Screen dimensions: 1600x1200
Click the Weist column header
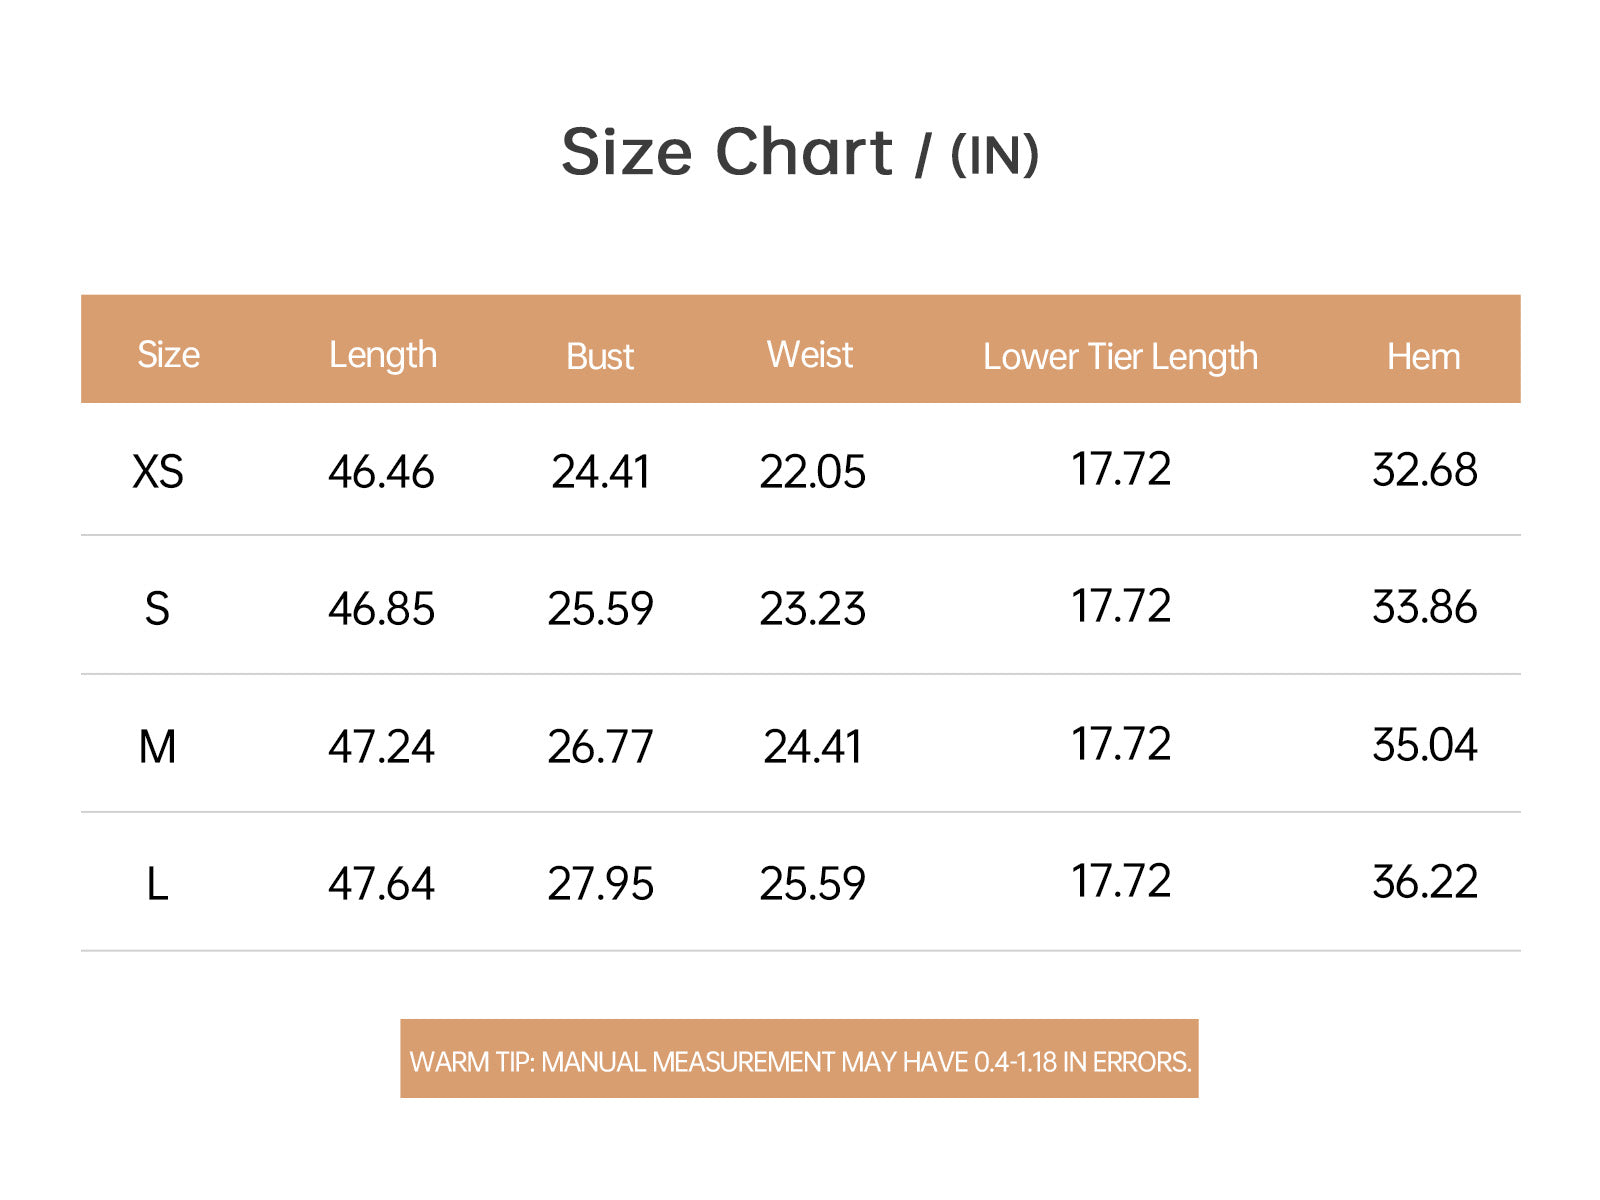coord(810,355)
